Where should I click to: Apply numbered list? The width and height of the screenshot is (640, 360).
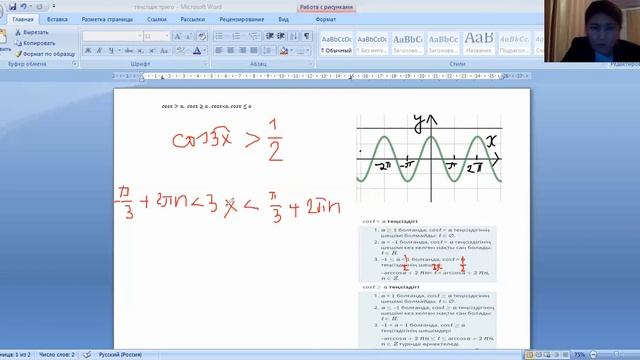point(236,36)
